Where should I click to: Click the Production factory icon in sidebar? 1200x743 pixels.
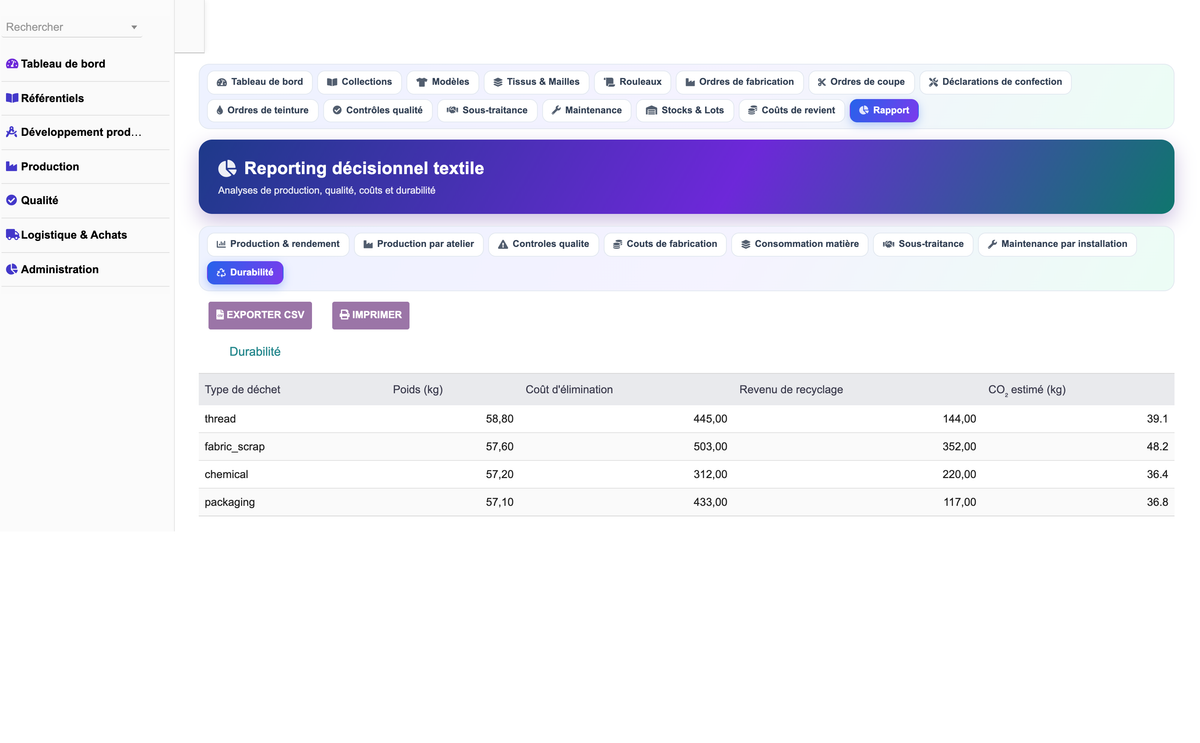tap(12, 167)
